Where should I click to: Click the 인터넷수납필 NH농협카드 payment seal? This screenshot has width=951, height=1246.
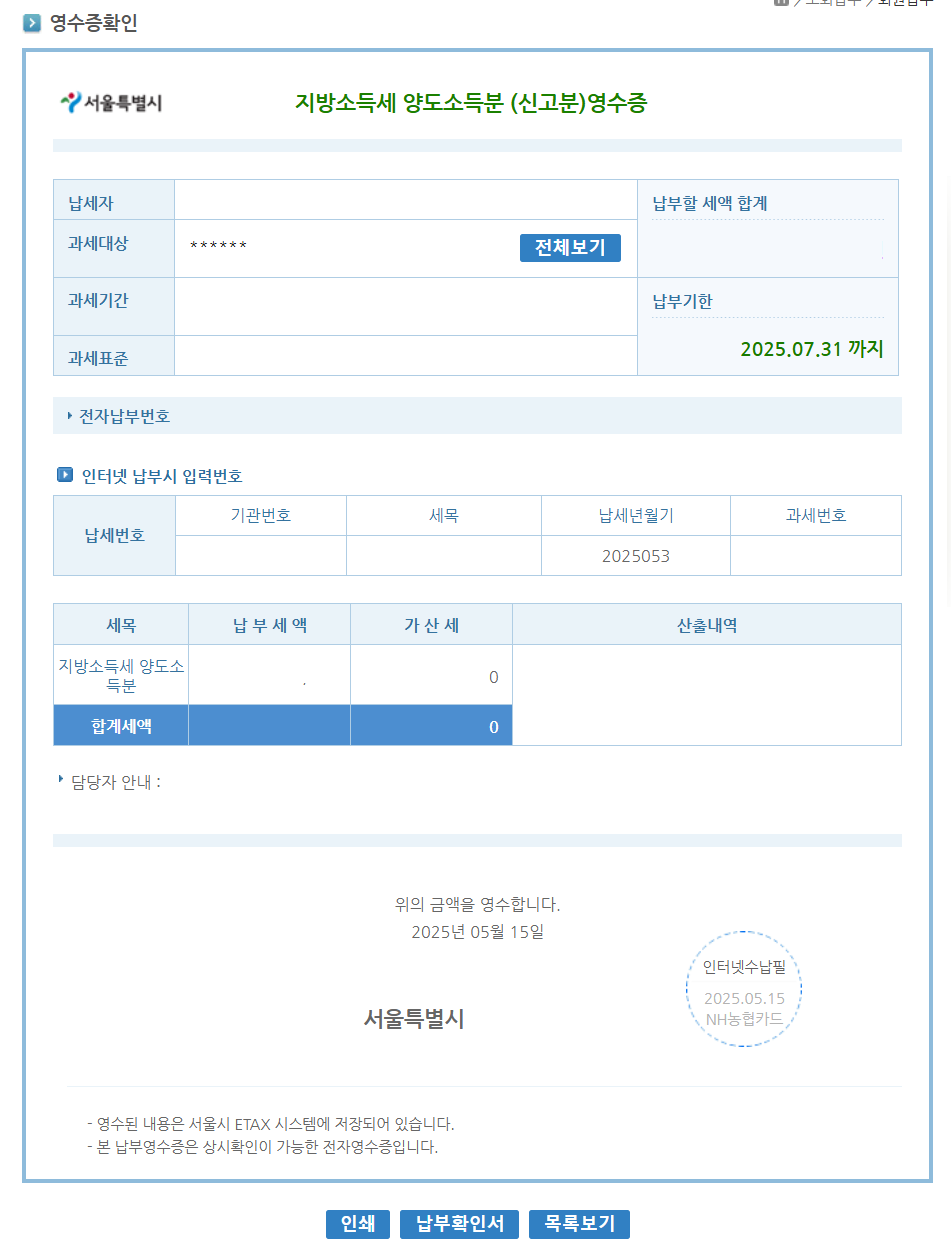click(743, 988)
